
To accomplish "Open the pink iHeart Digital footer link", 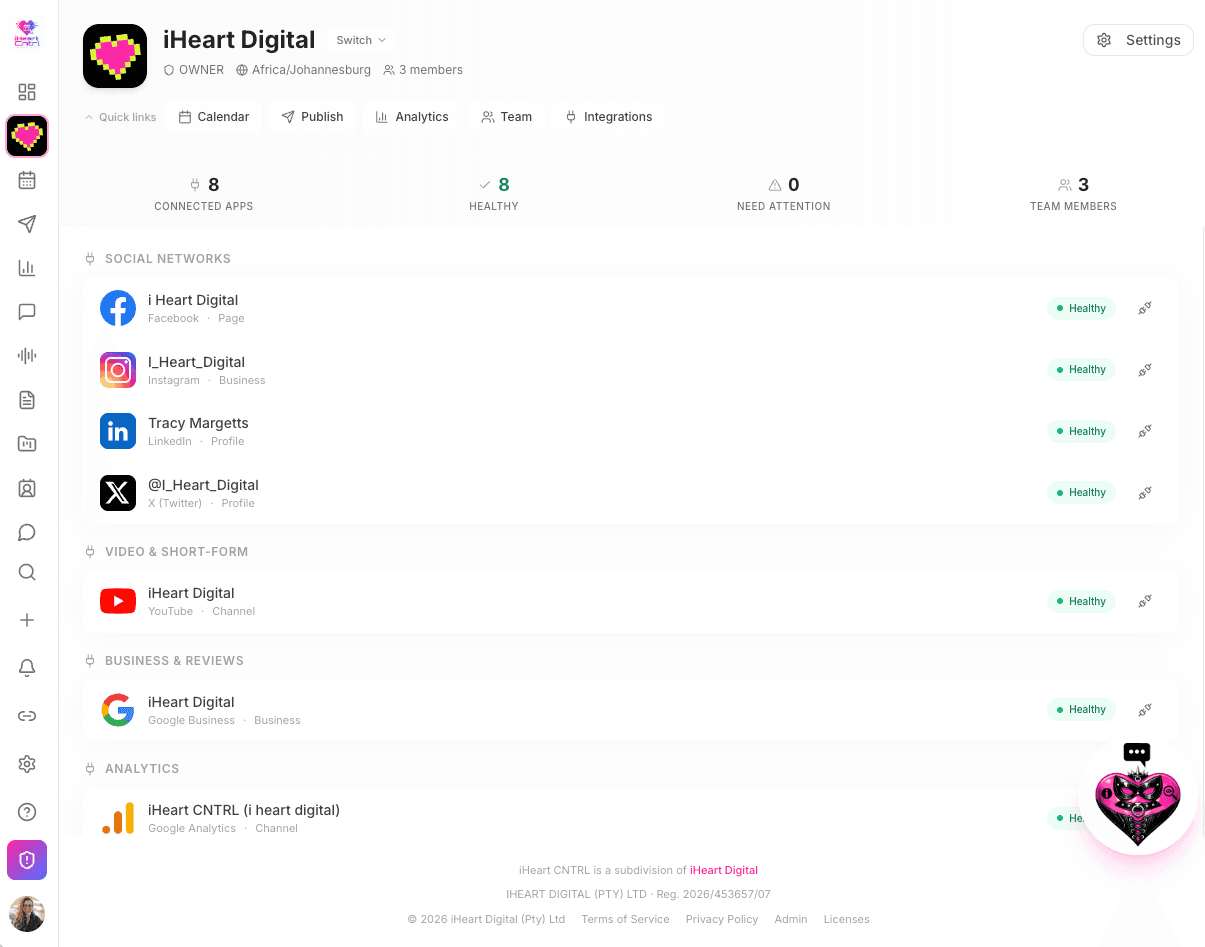I will point(724,870).
